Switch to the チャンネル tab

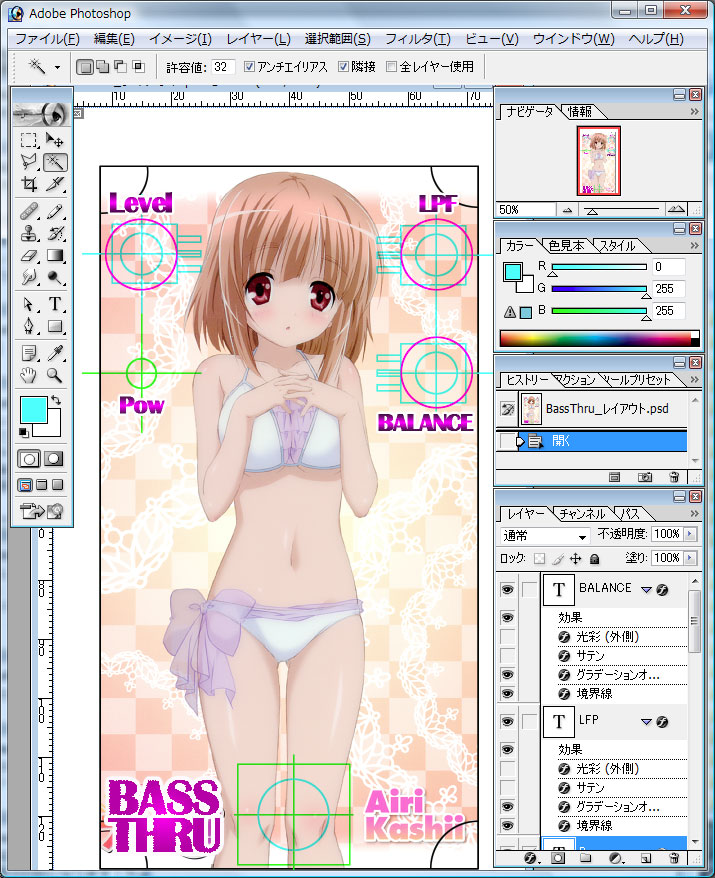tap(583, 513)
